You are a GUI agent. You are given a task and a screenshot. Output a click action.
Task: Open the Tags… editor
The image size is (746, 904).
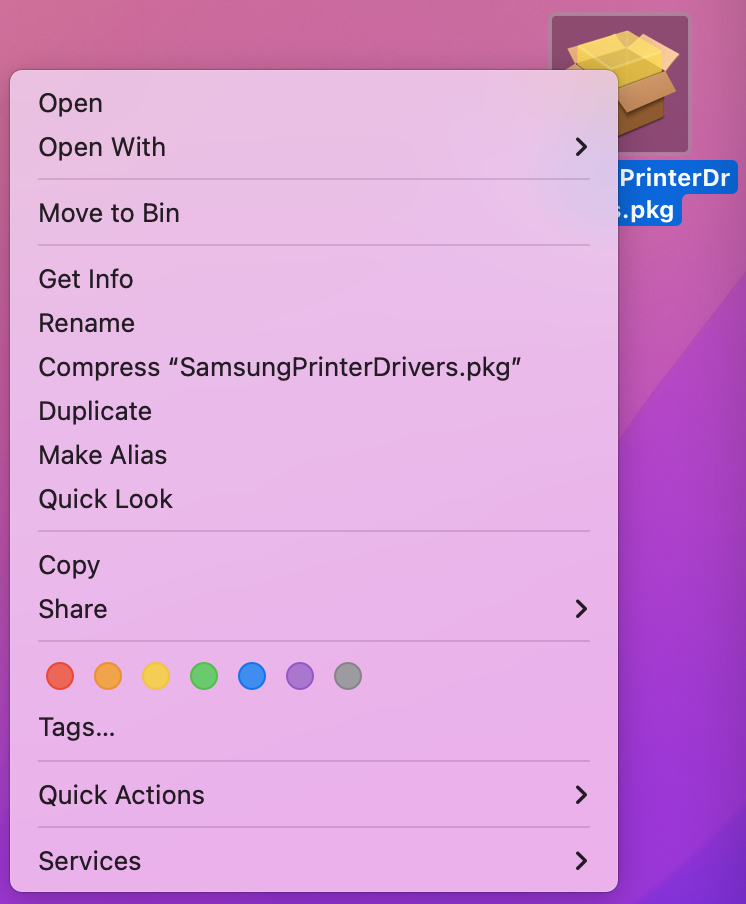pos(314,727)
